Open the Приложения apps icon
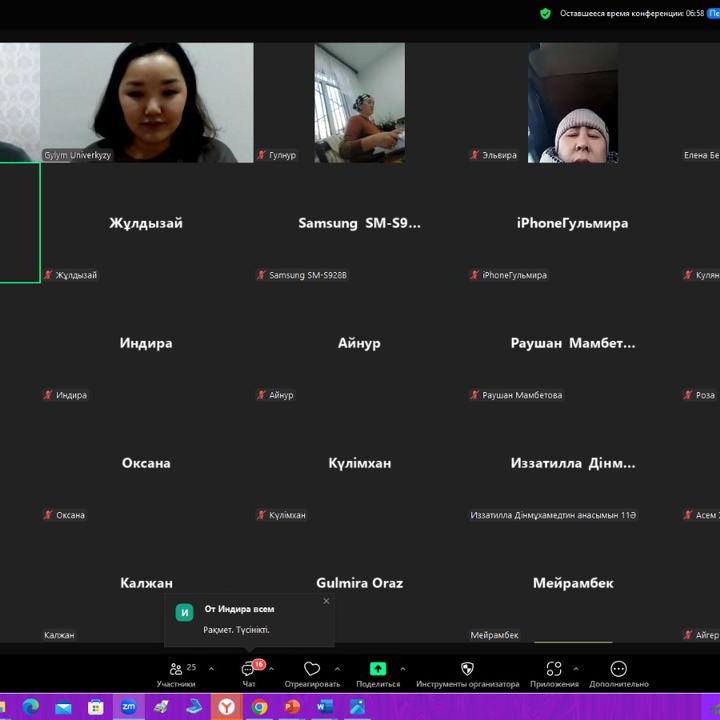Viewport: 720px width, 720px height. coord(554,669)
